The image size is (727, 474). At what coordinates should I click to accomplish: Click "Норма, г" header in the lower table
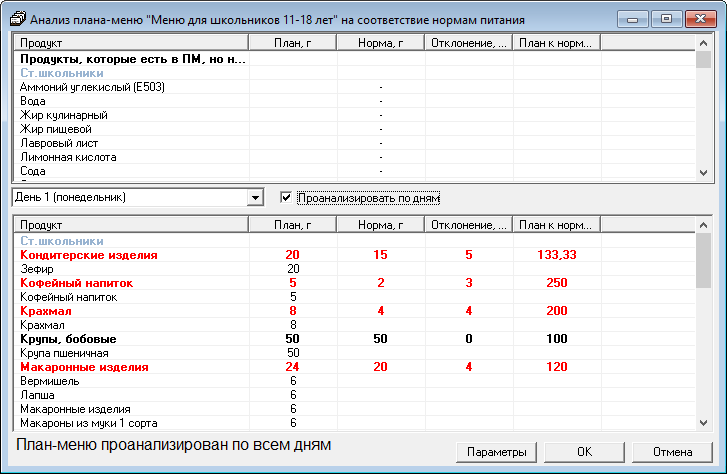tap(380, 225)
